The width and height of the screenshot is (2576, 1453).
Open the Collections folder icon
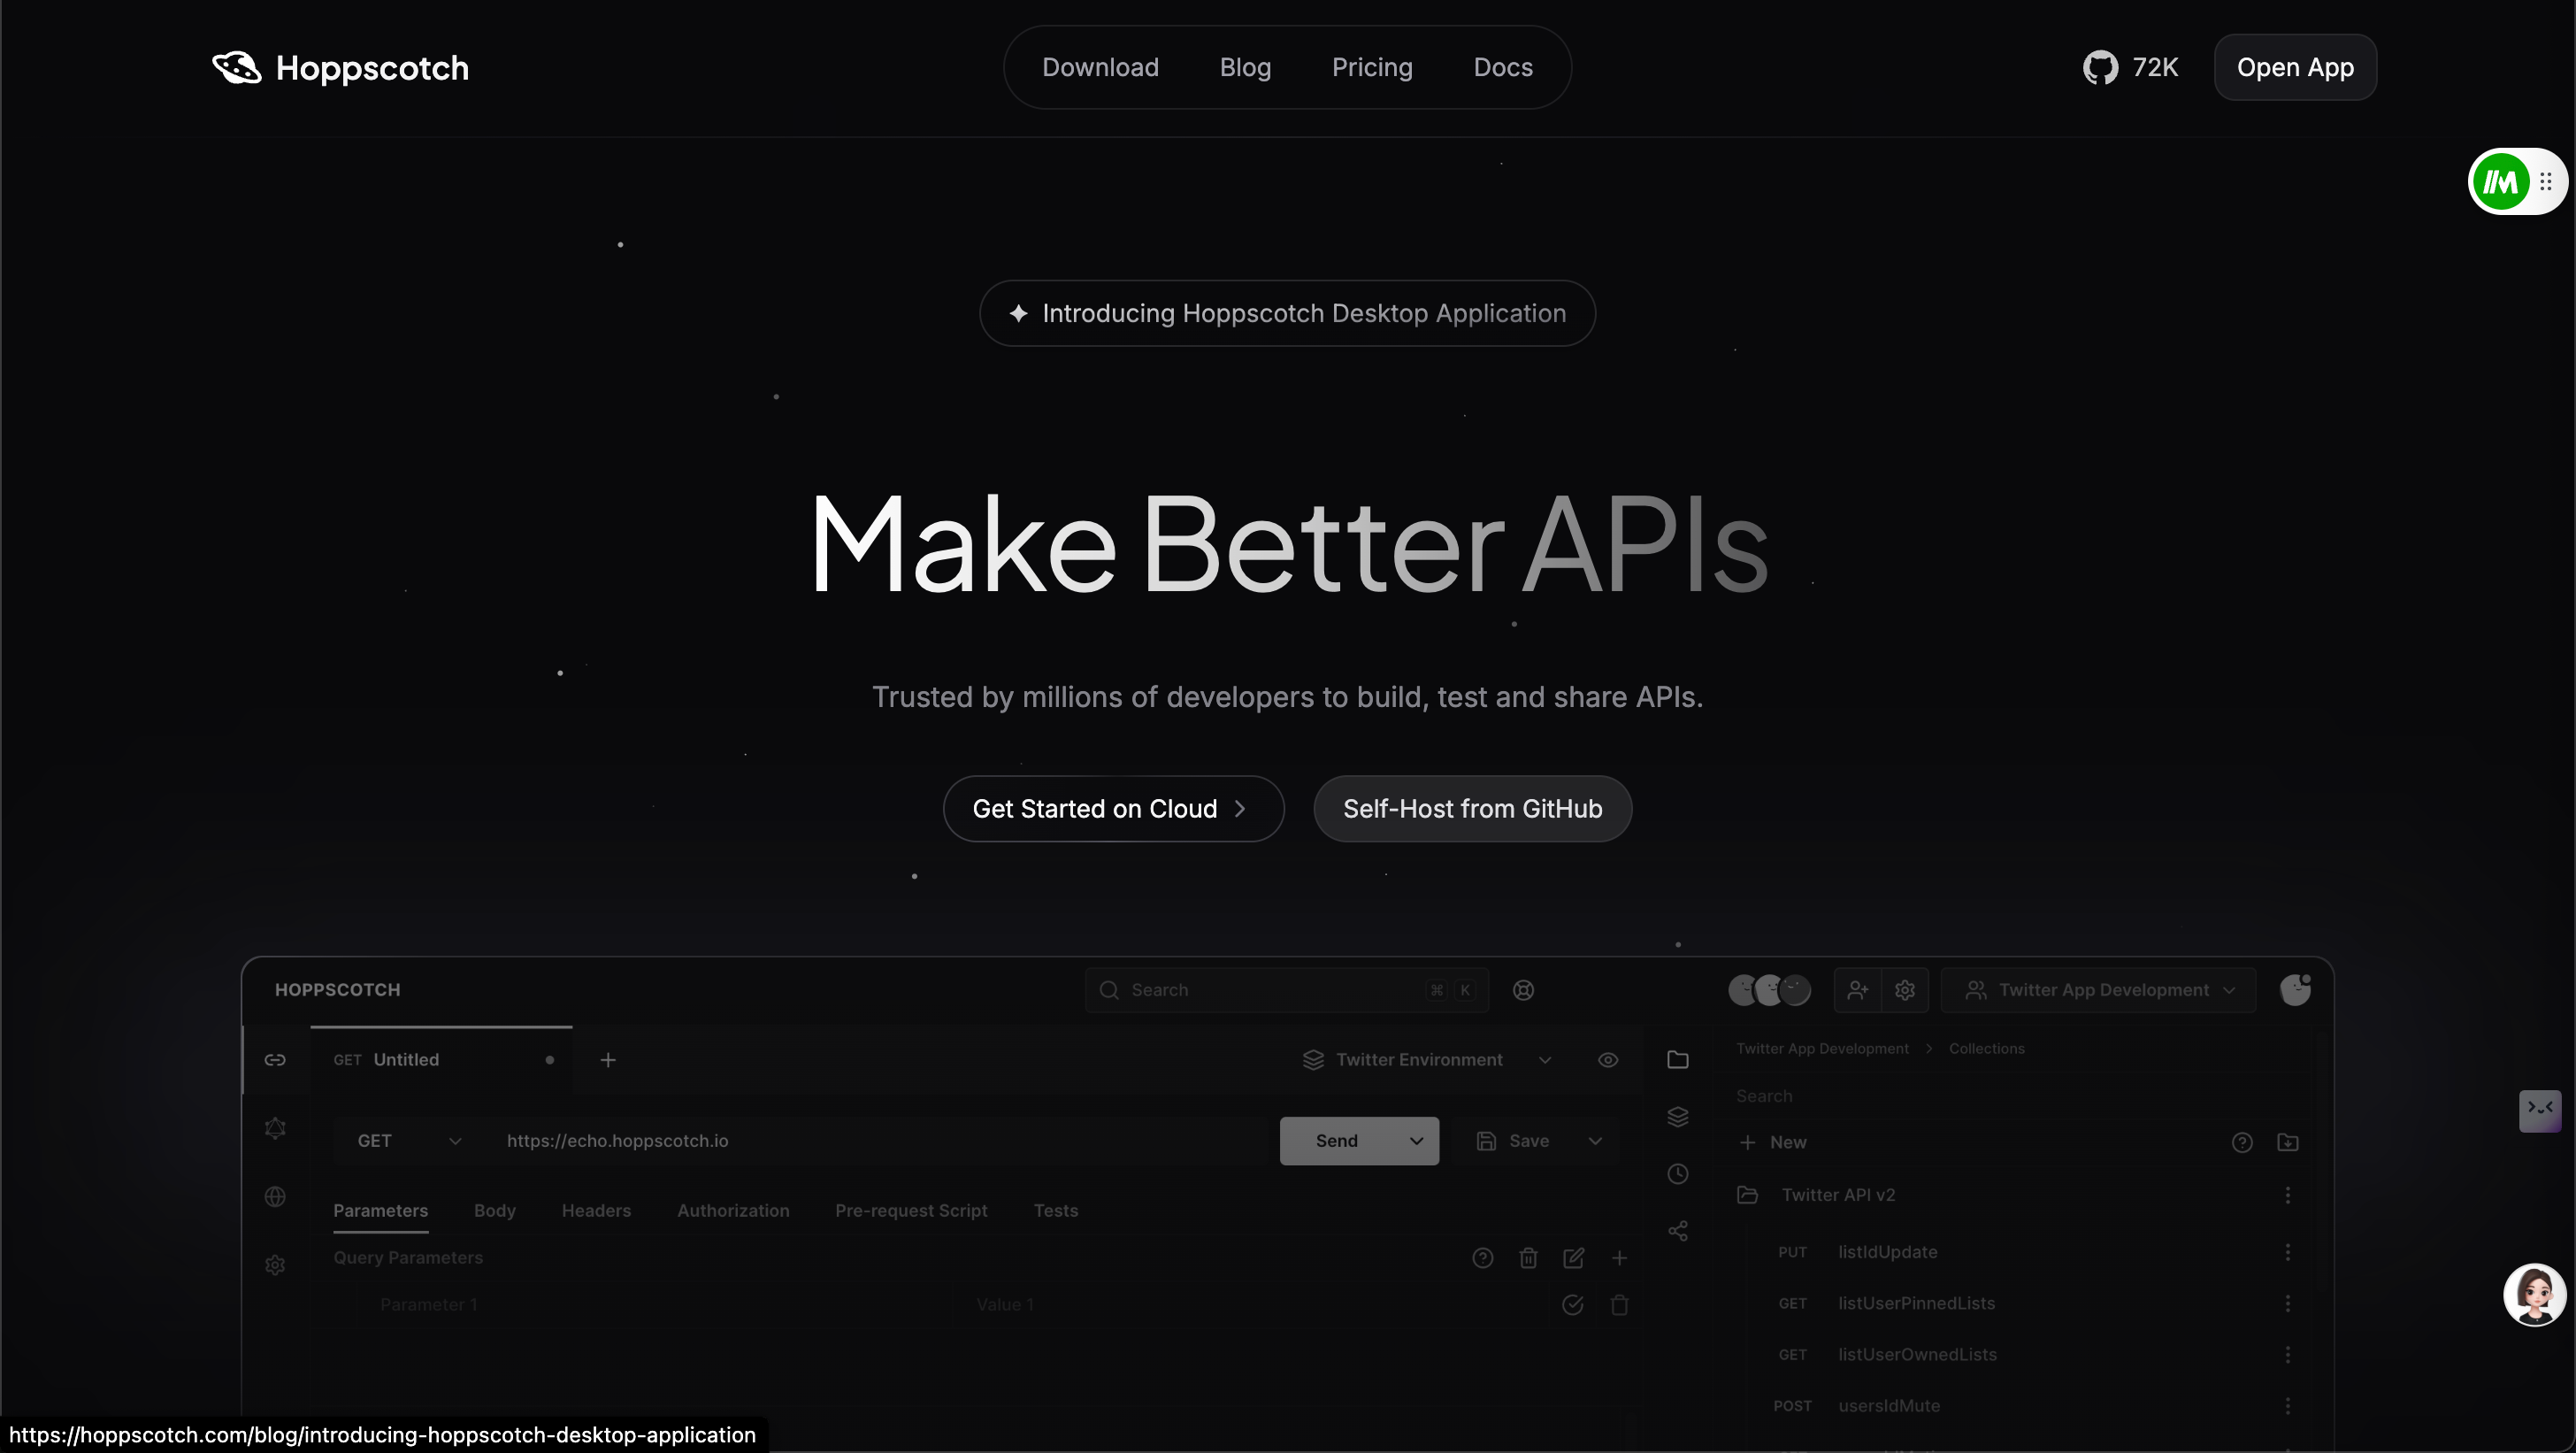click(x=1678, y=1059)
